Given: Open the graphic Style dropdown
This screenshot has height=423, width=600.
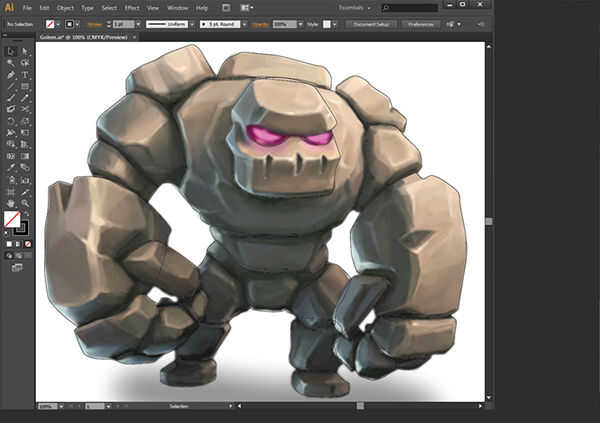Looking at the screenshot, I should 335,24.
